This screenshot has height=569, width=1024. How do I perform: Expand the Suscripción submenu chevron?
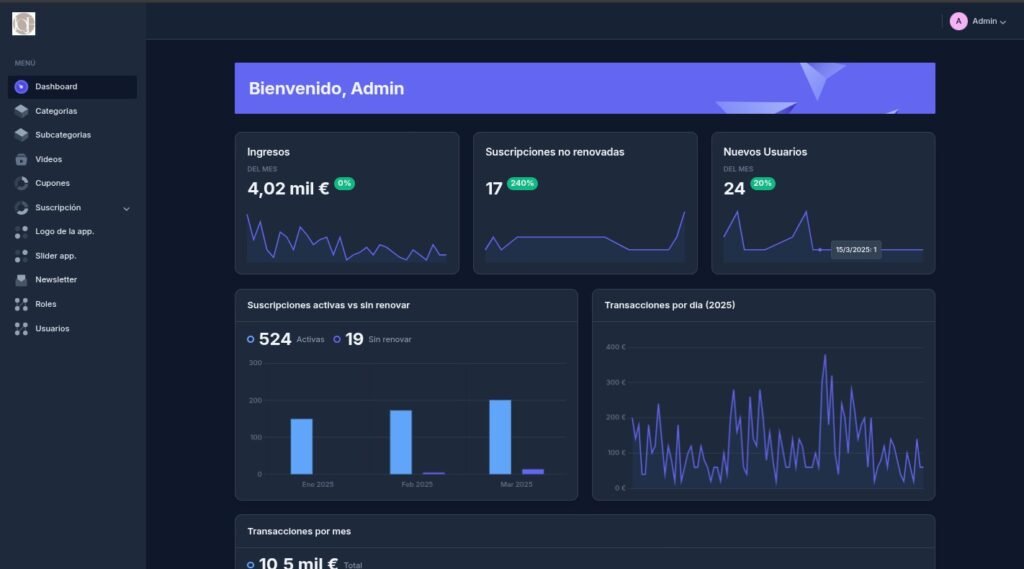[126, 208]
